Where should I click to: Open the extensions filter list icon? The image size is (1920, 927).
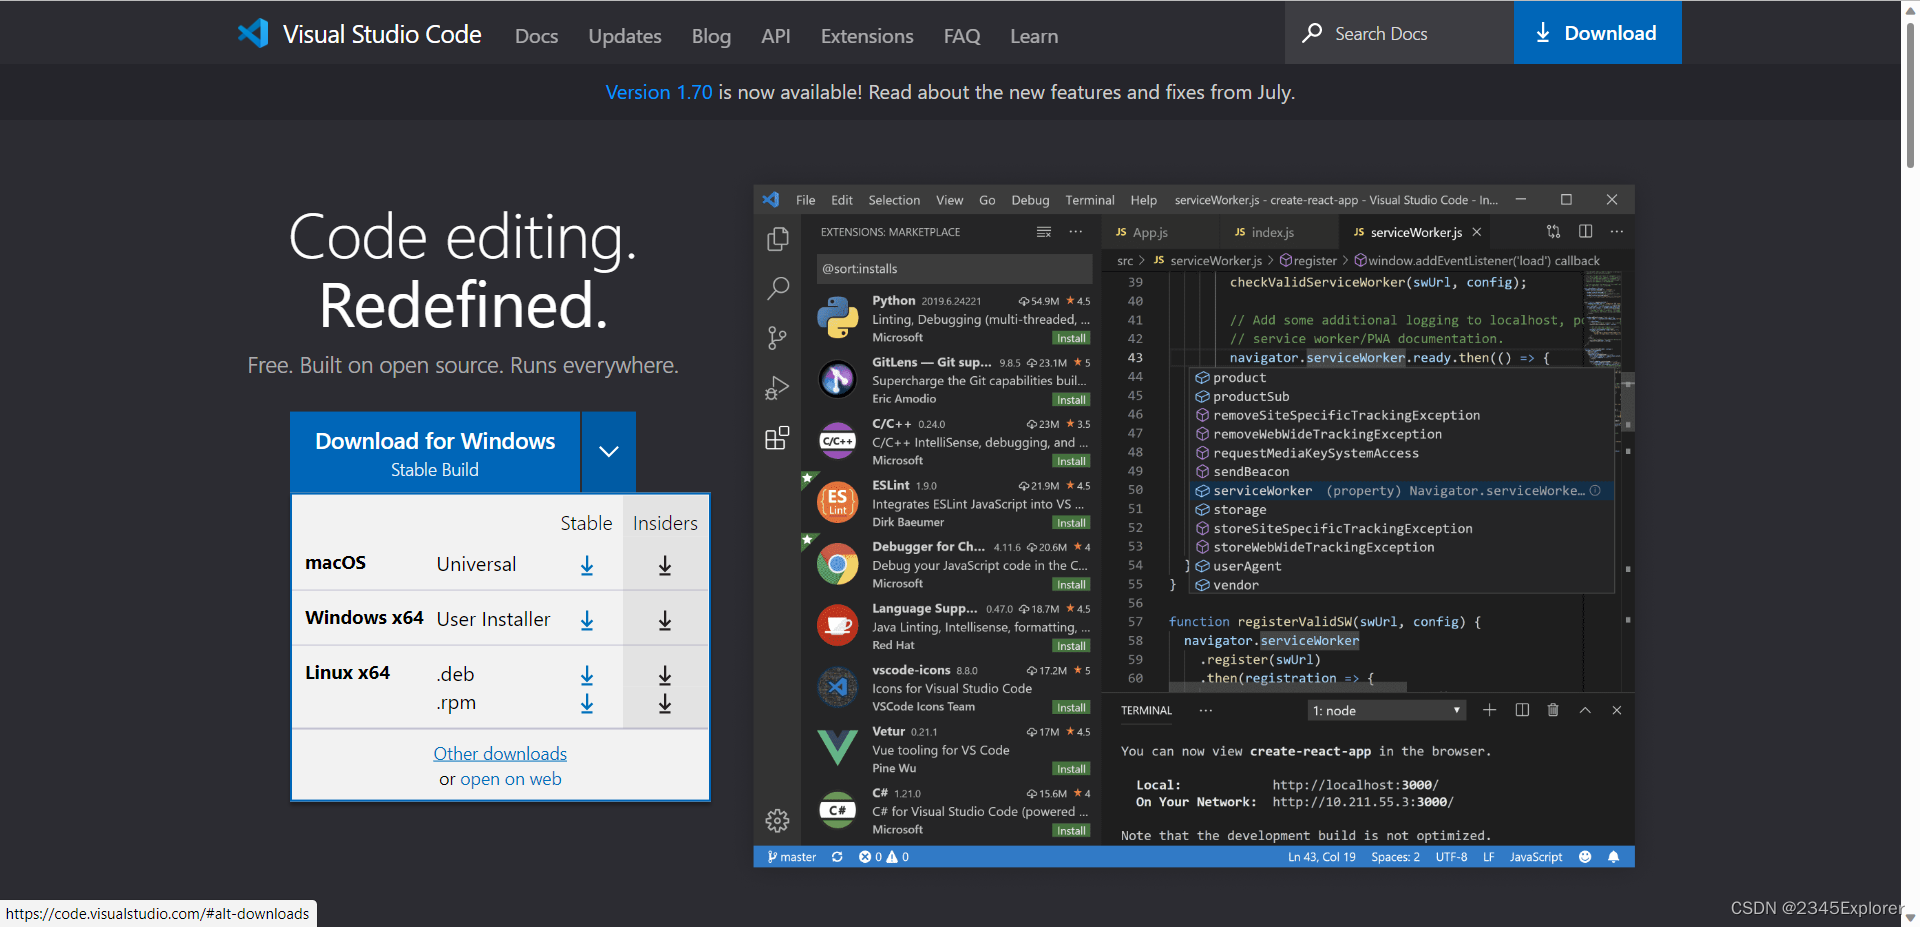pyautogui.click(x=1044, y=231)
